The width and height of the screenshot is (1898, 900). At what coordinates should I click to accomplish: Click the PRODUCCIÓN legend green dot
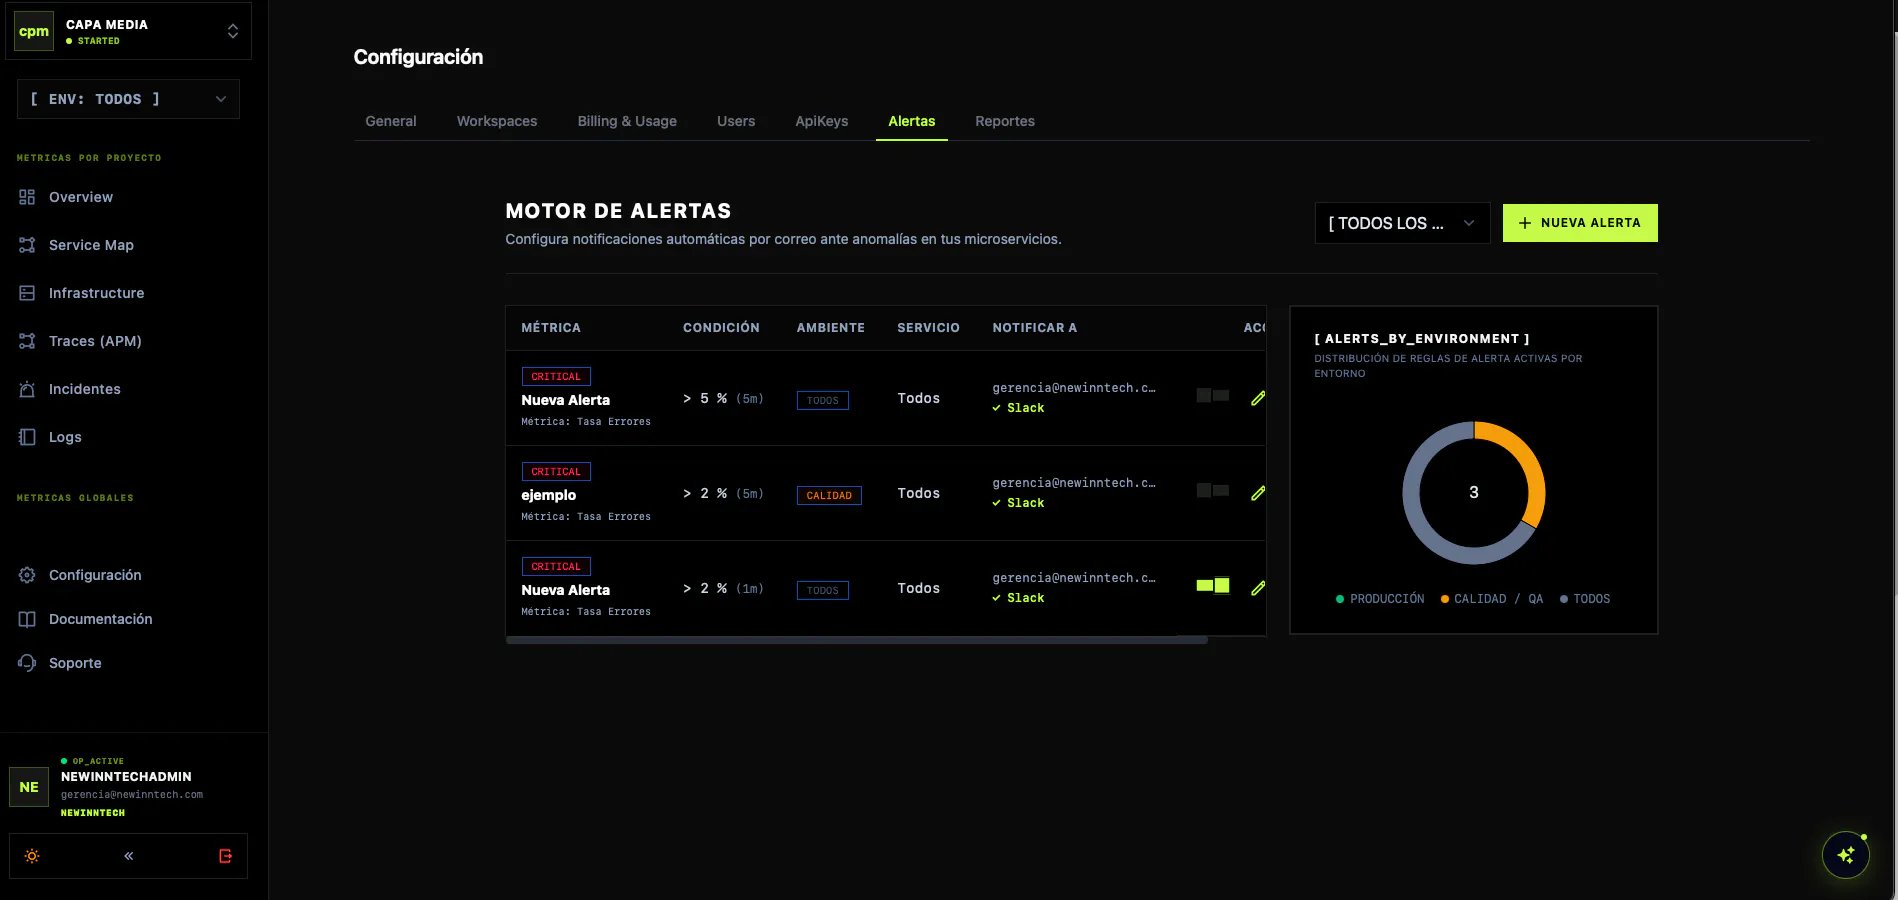point(1340,599)
